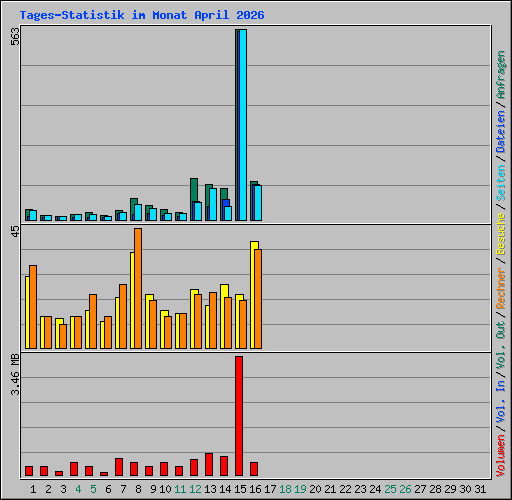Click green weekend day label "12"
Viewport: 512px width, 500px height.
[x=195, y=489]
